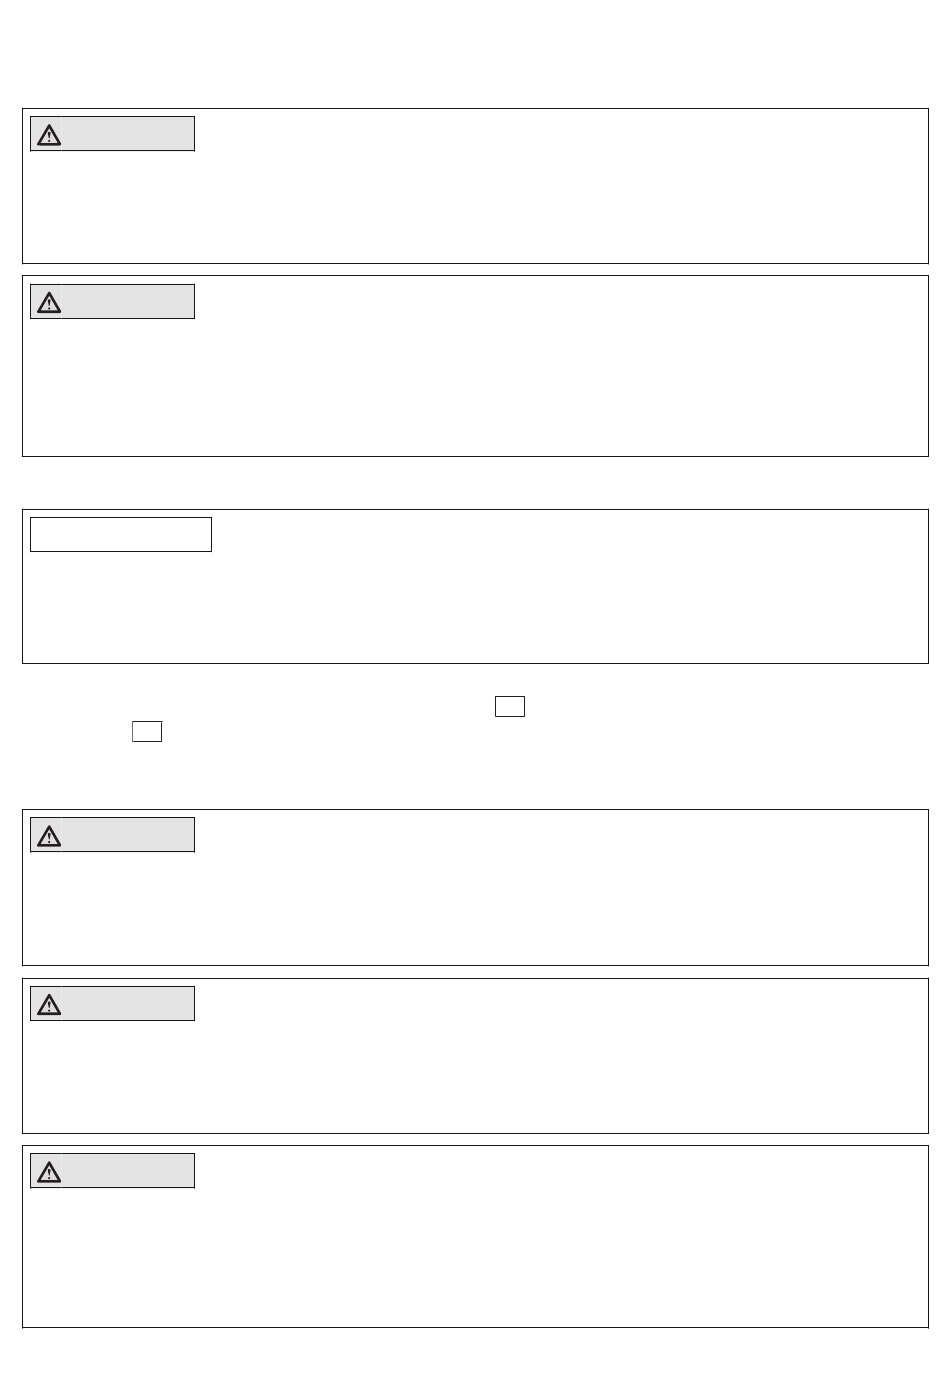Click the gray label box in the topmost panel
The image size is (950, 1383).
[x=112, y=134]
